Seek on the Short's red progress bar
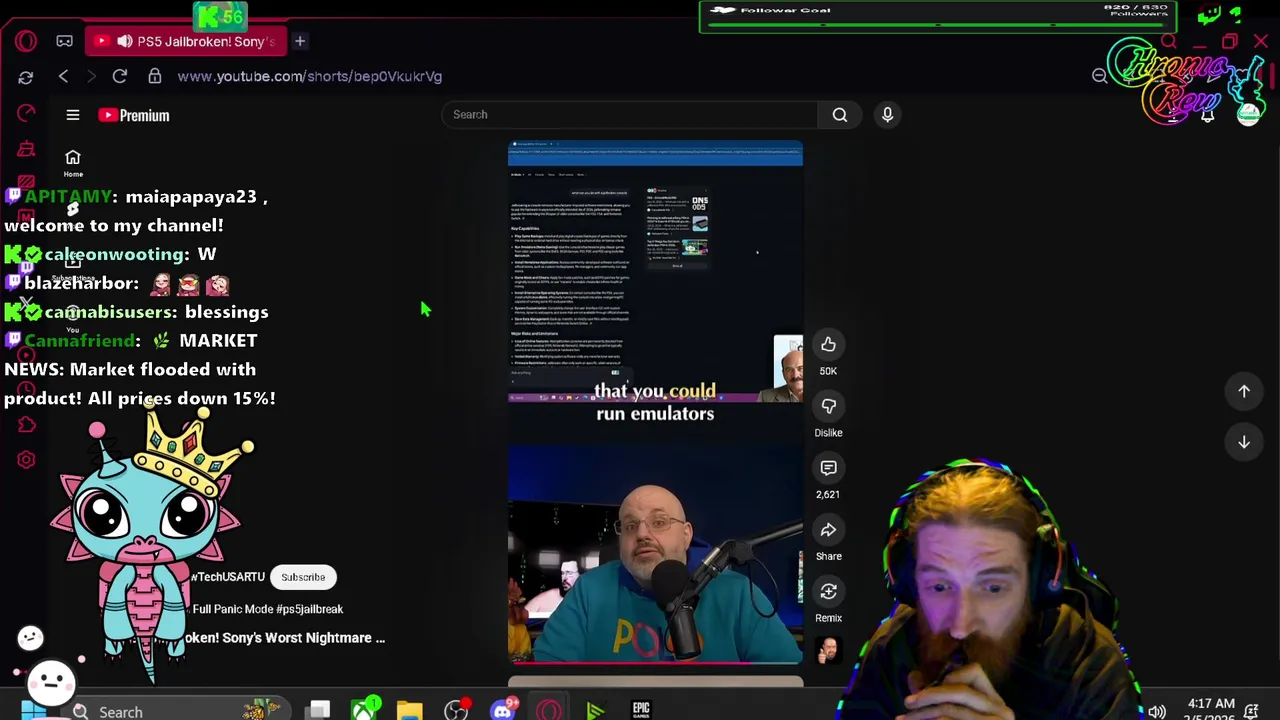1280x720 pixels. coord(655,662)
